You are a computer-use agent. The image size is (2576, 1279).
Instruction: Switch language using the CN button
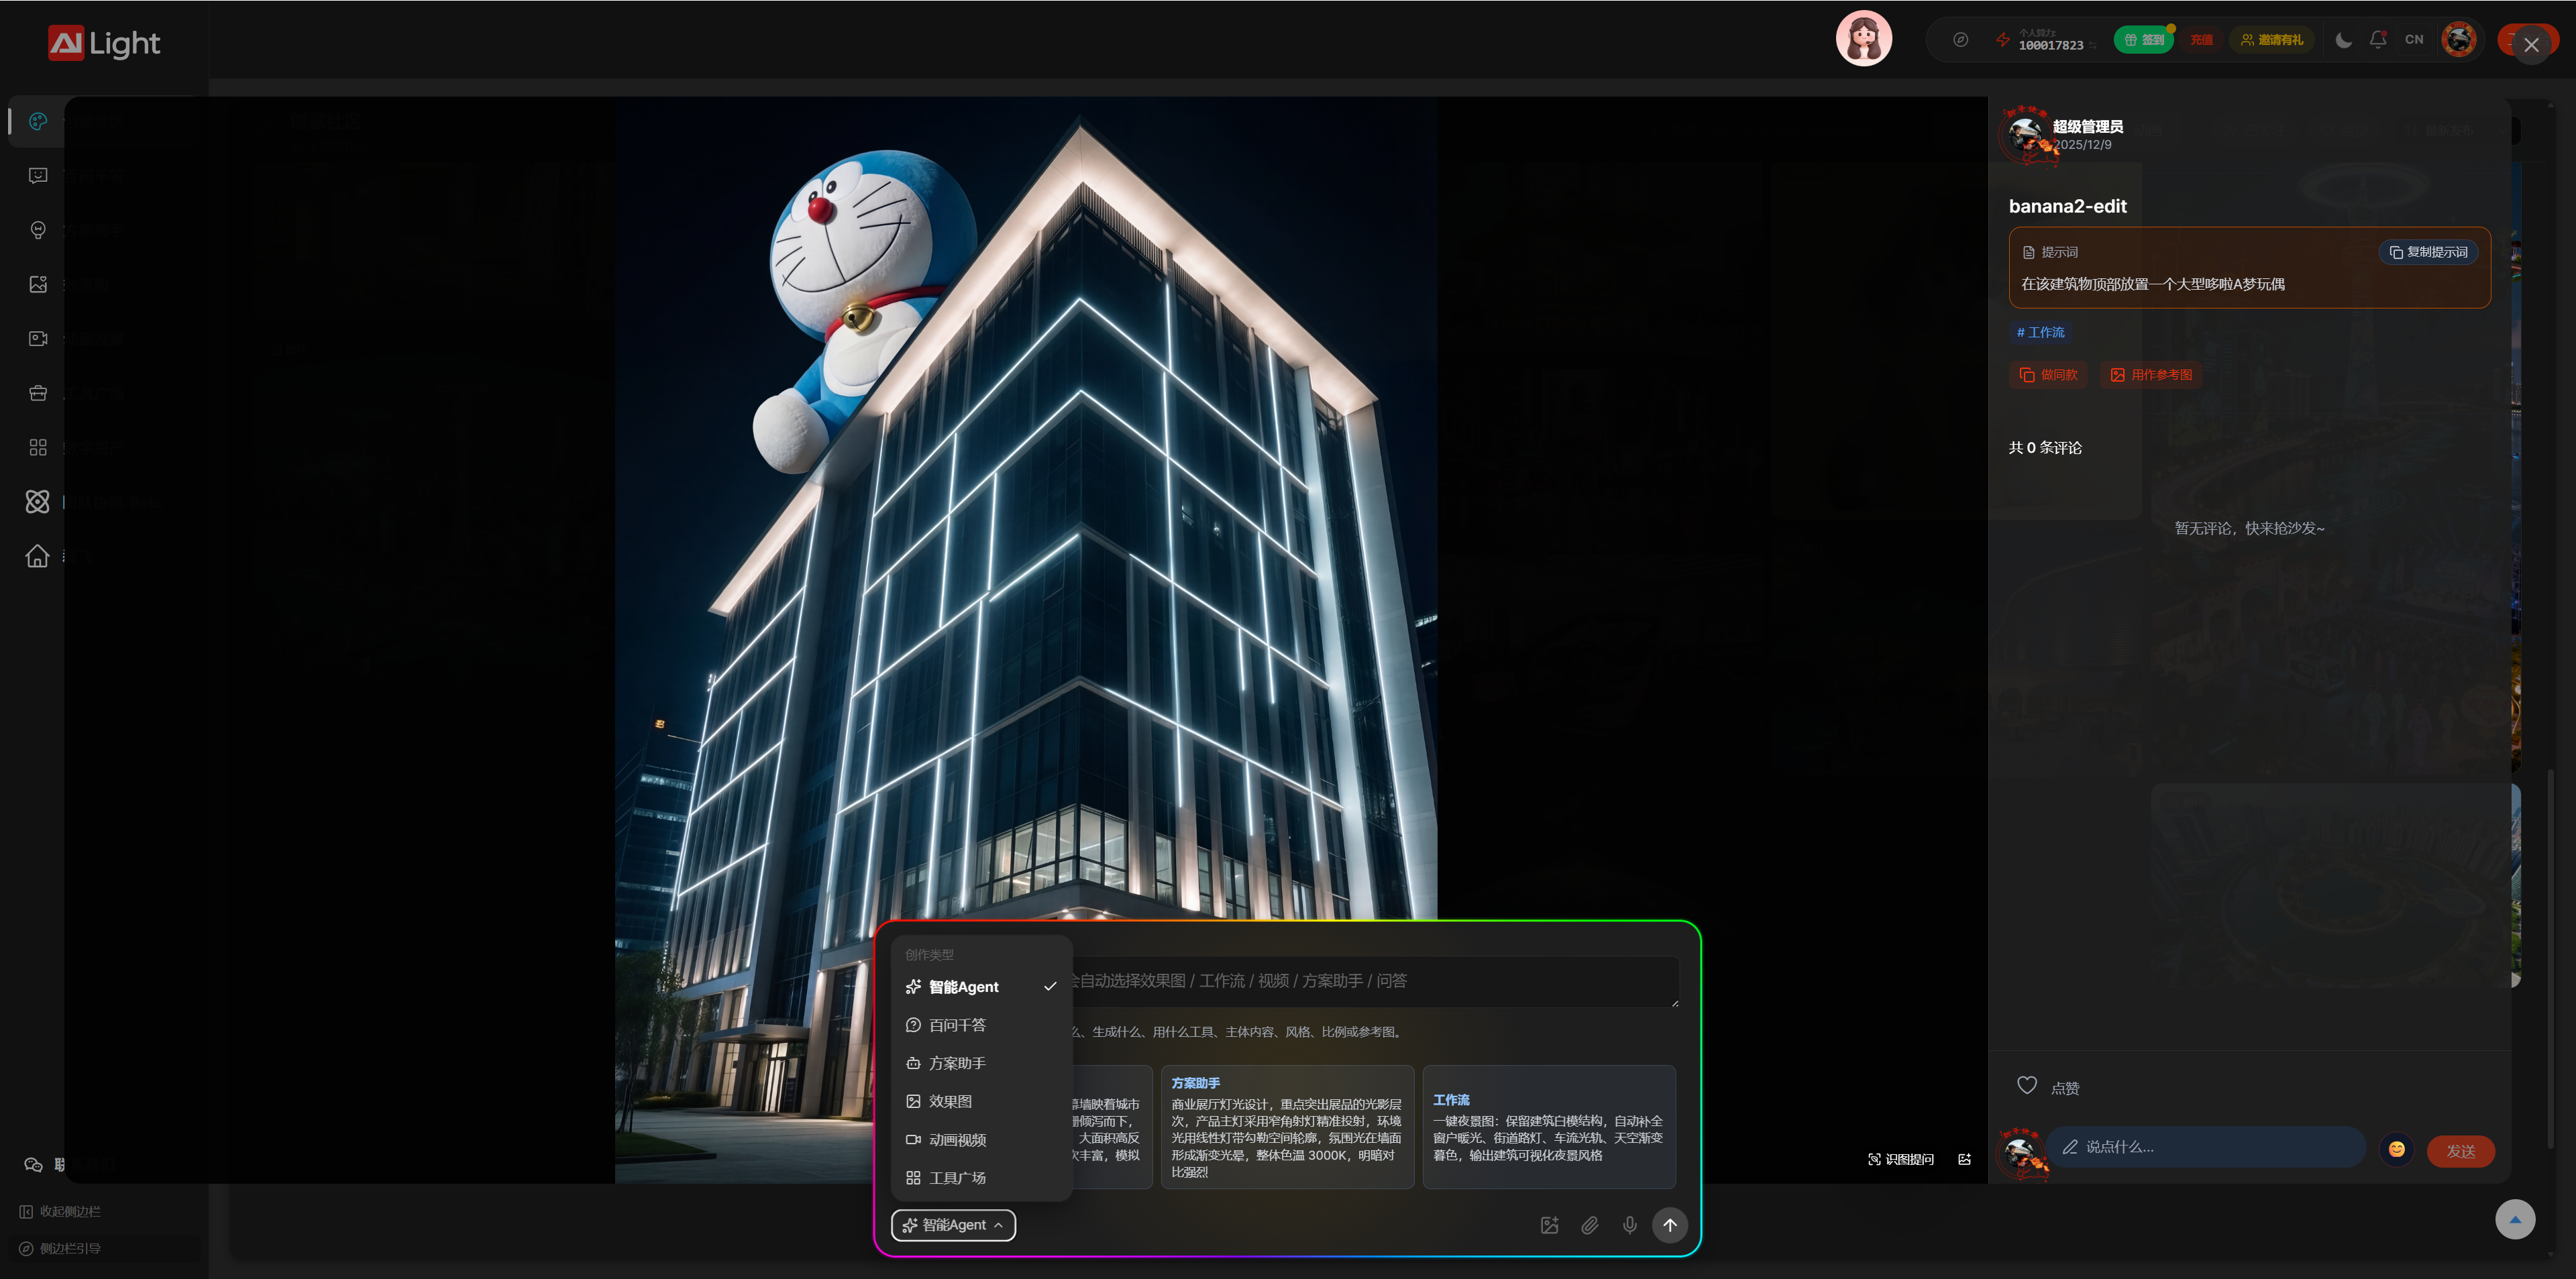tap(2413, 40)
